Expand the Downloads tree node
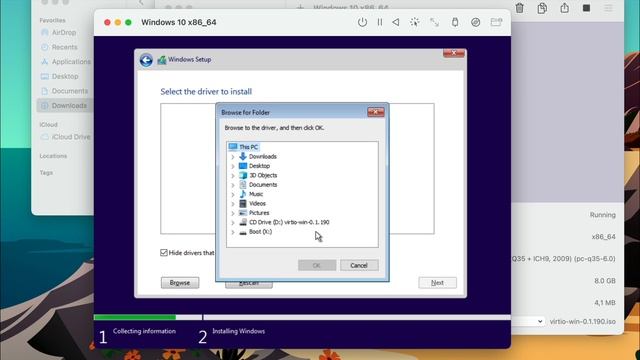640x360 pixels. coord(233,157)
